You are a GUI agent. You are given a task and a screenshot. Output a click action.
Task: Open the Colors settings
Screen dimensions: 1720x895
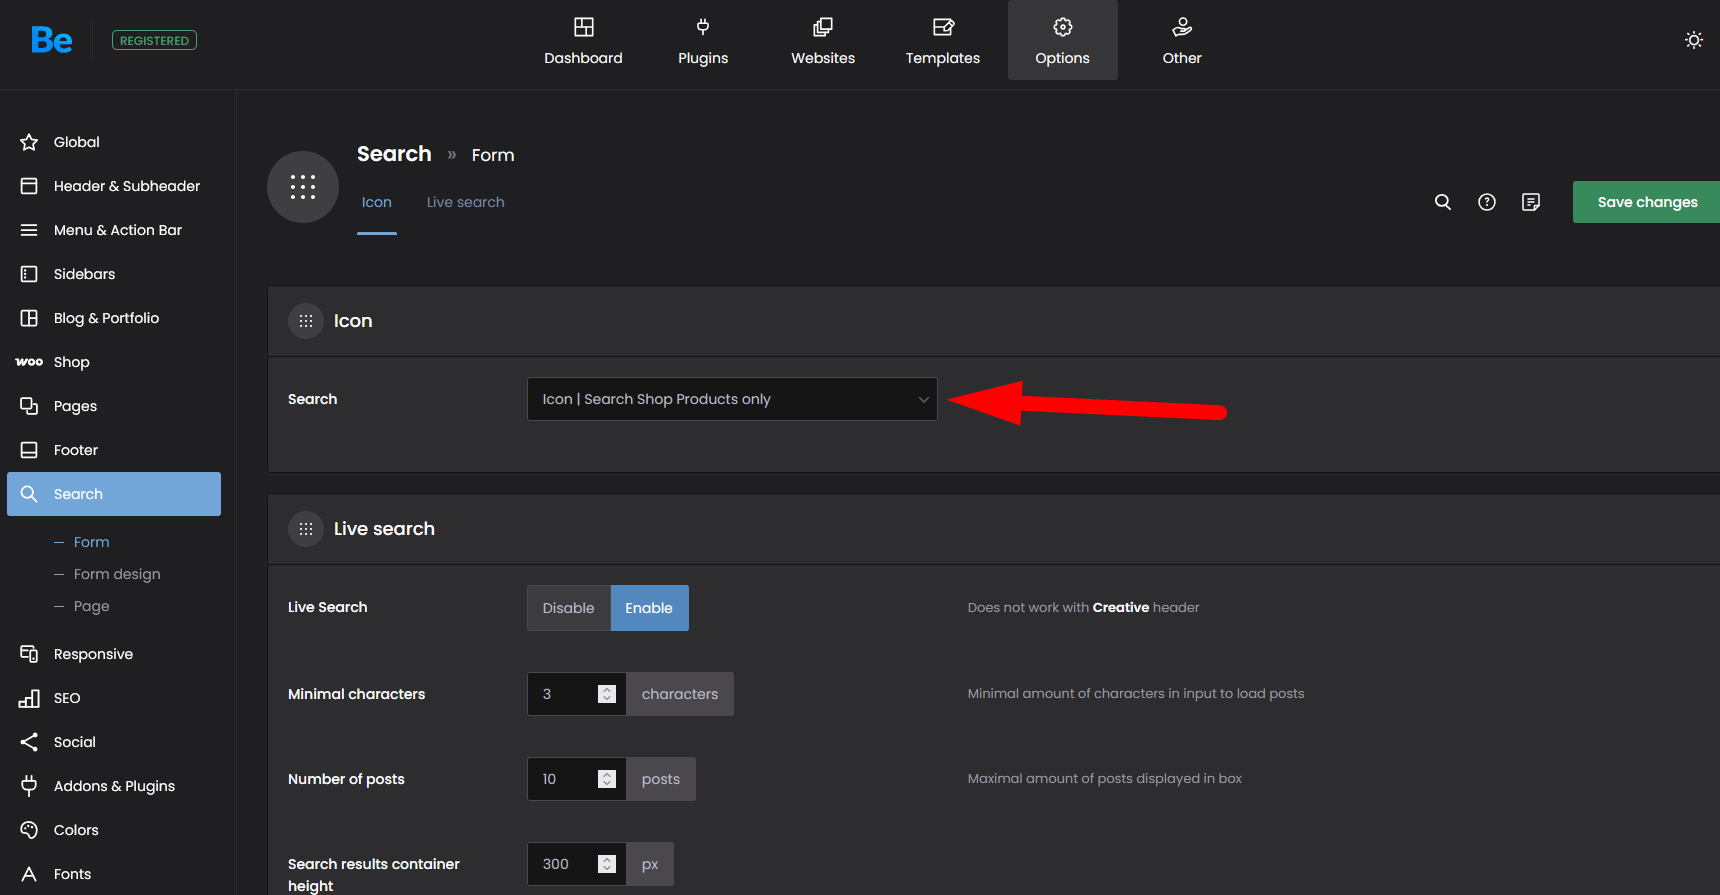tap(76, 830)
